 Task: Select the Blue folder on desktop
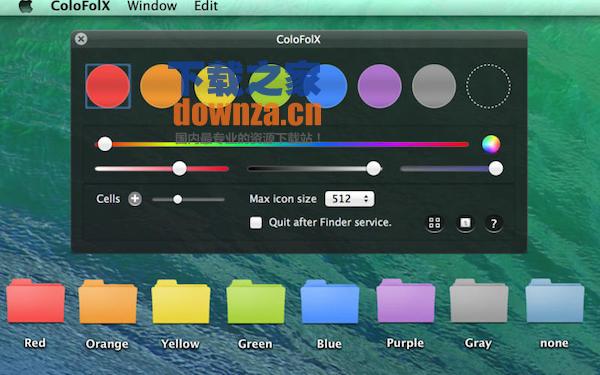point(330,302)
